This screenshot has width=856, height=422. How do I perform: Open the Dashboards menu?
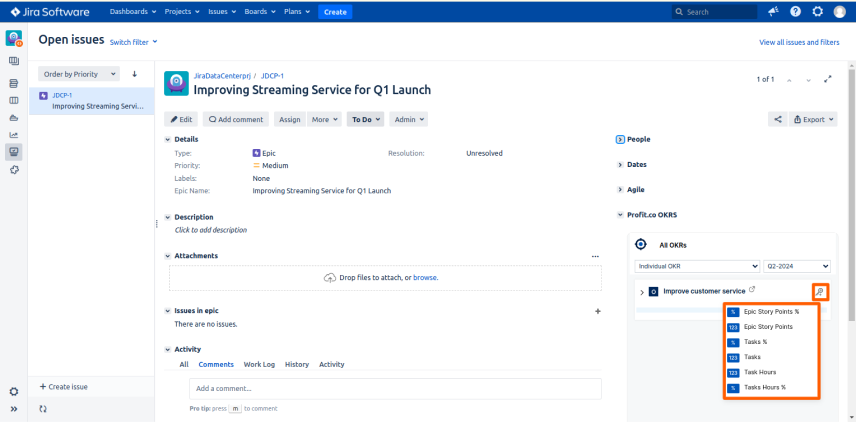click(x=133, y=11)
